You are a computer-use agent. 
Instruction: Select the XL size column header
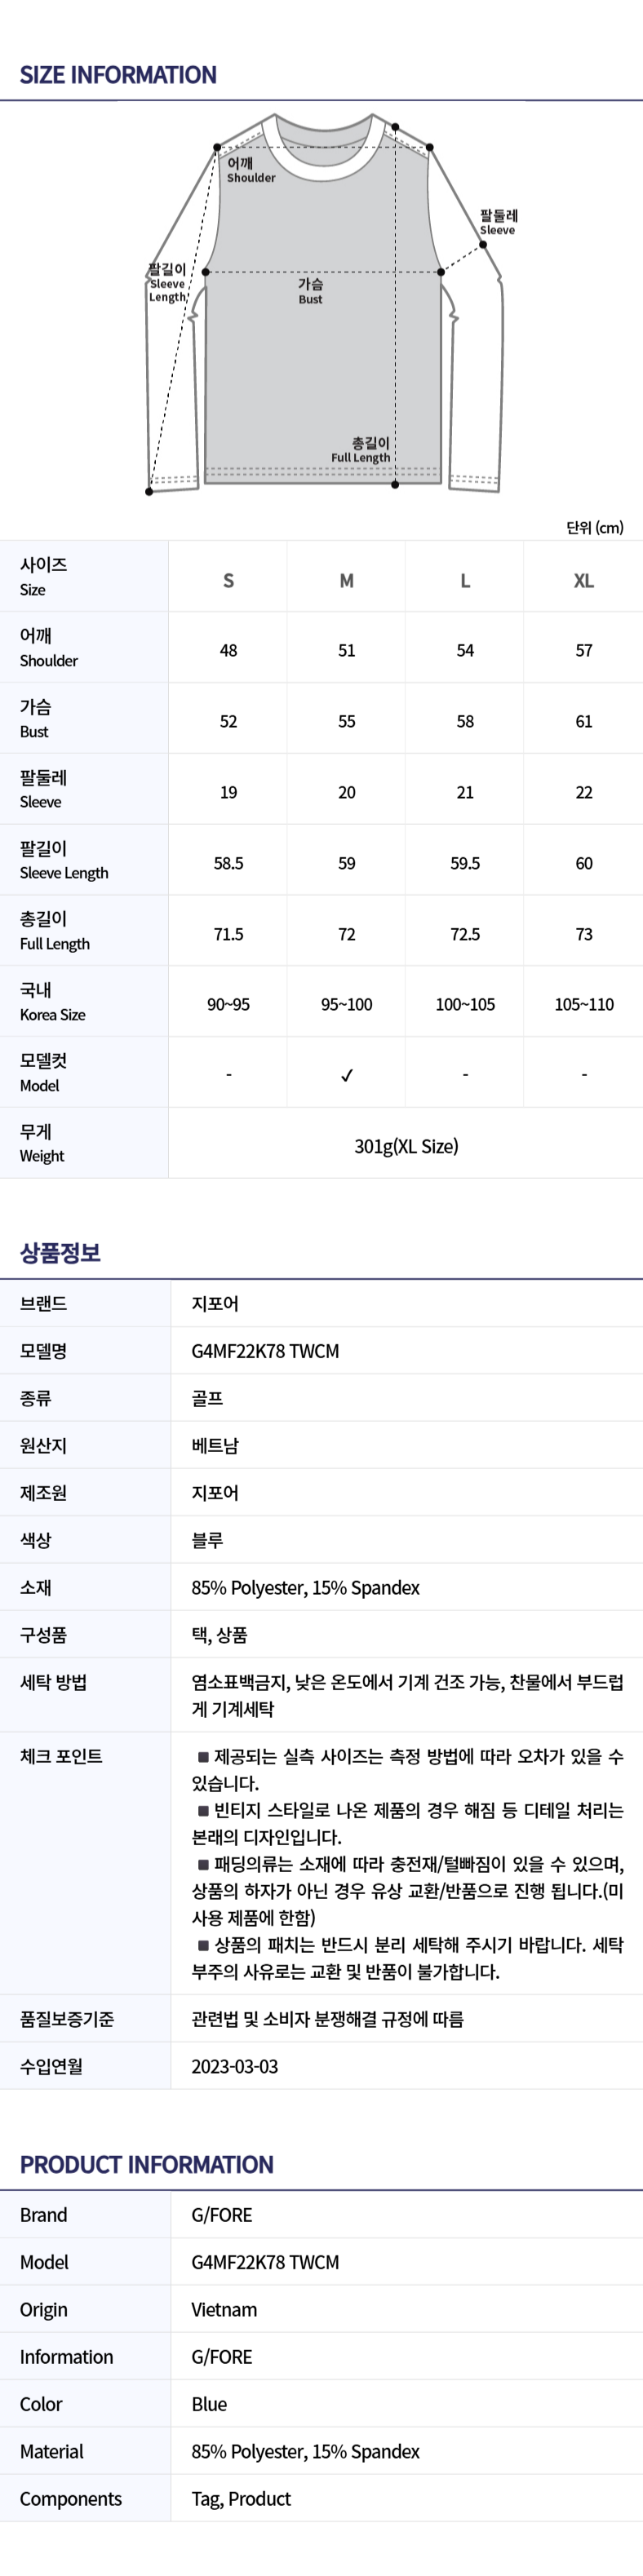pyautogui.click(x=583, y=580)
